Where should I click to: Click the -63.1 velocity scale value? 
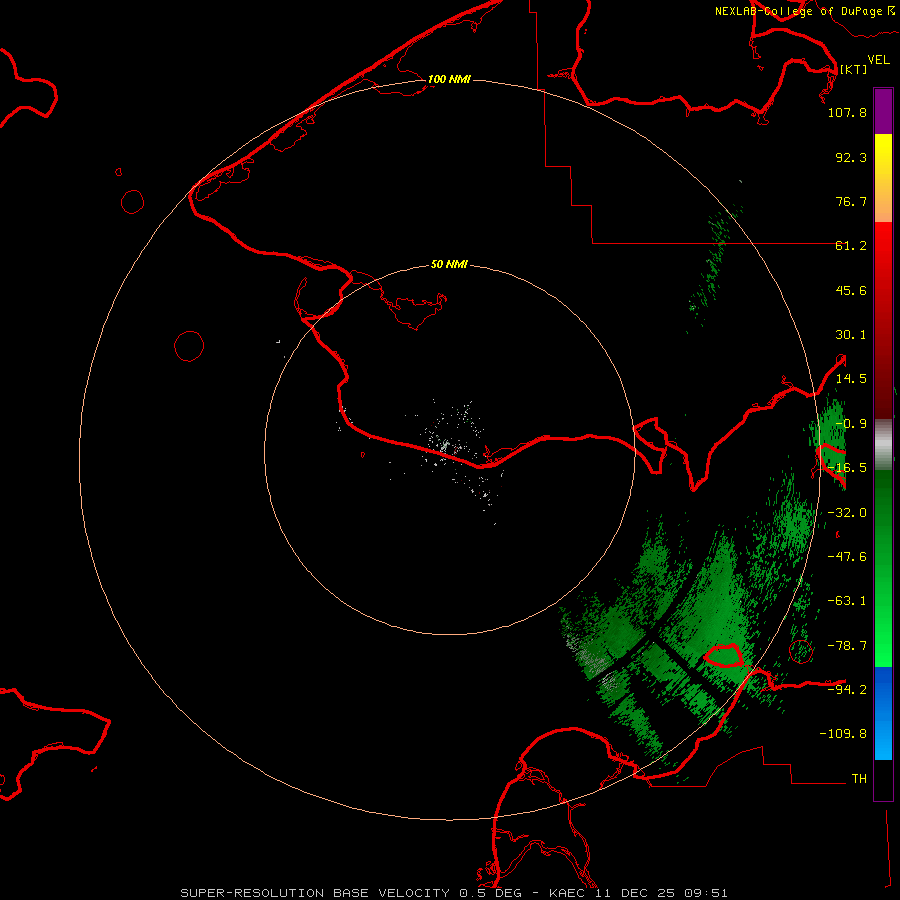847,601
